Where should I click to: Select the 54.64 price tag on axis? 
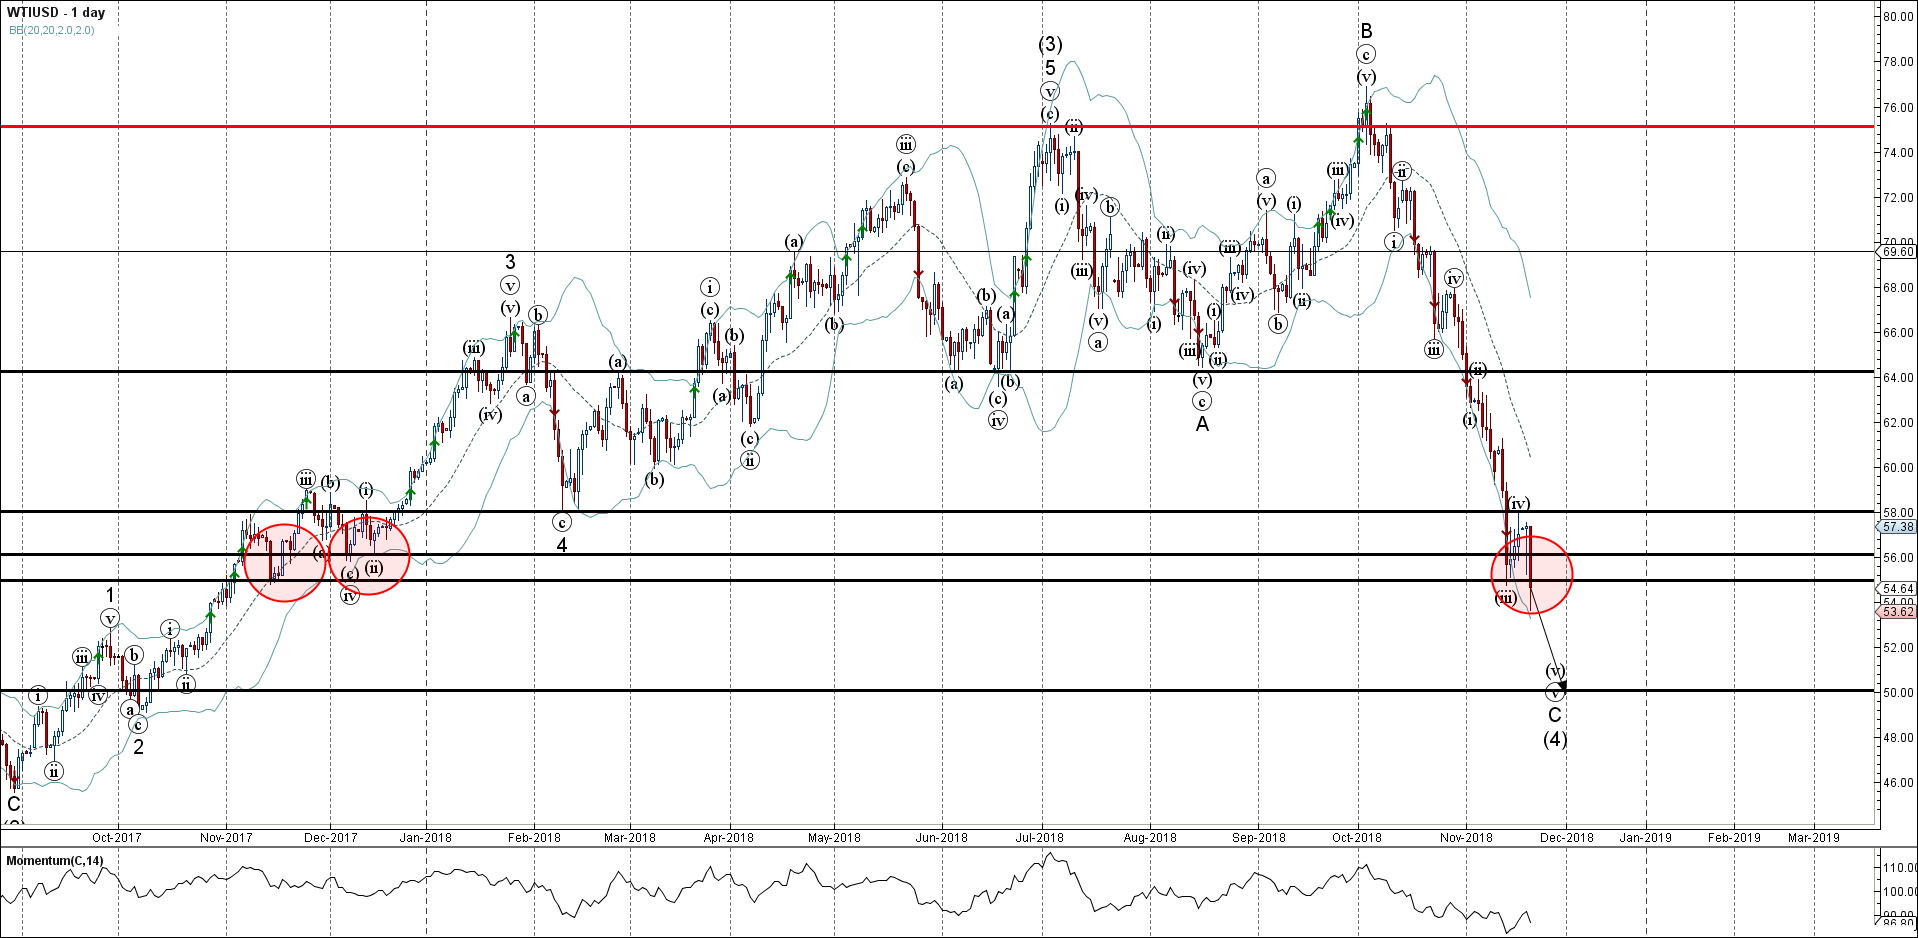click(1897, 589)
